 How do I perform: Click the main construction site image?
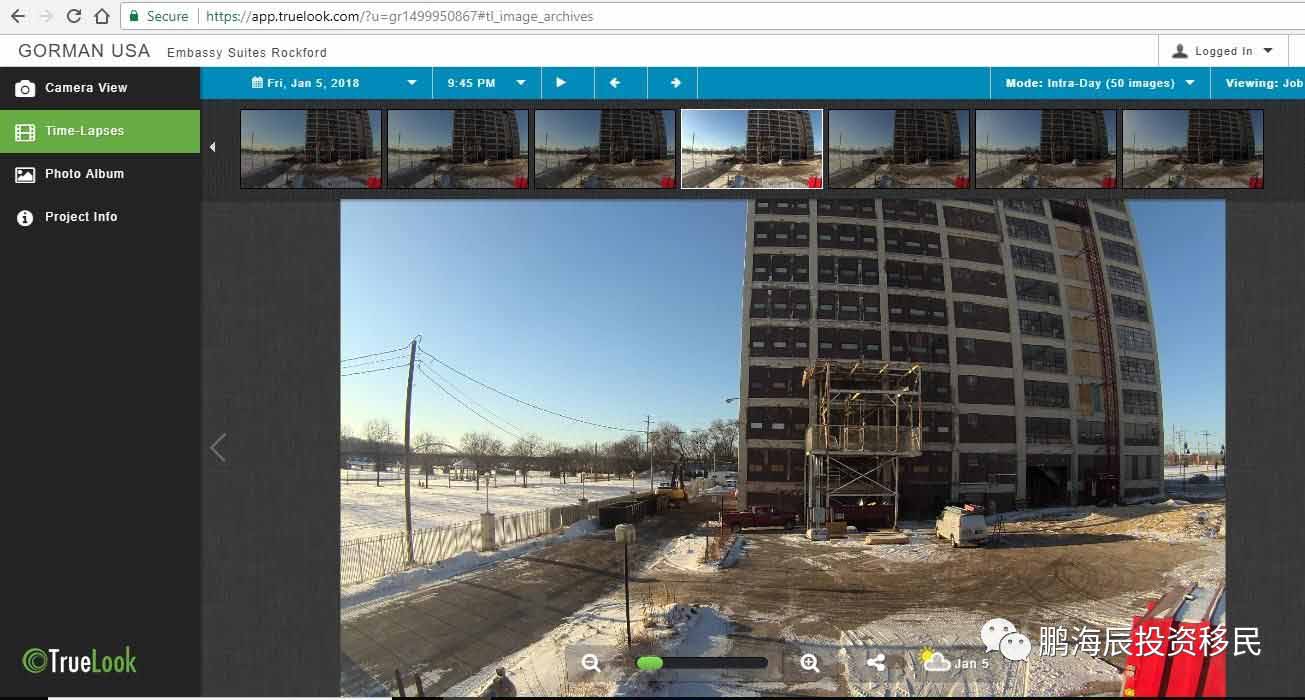(783, 448)
